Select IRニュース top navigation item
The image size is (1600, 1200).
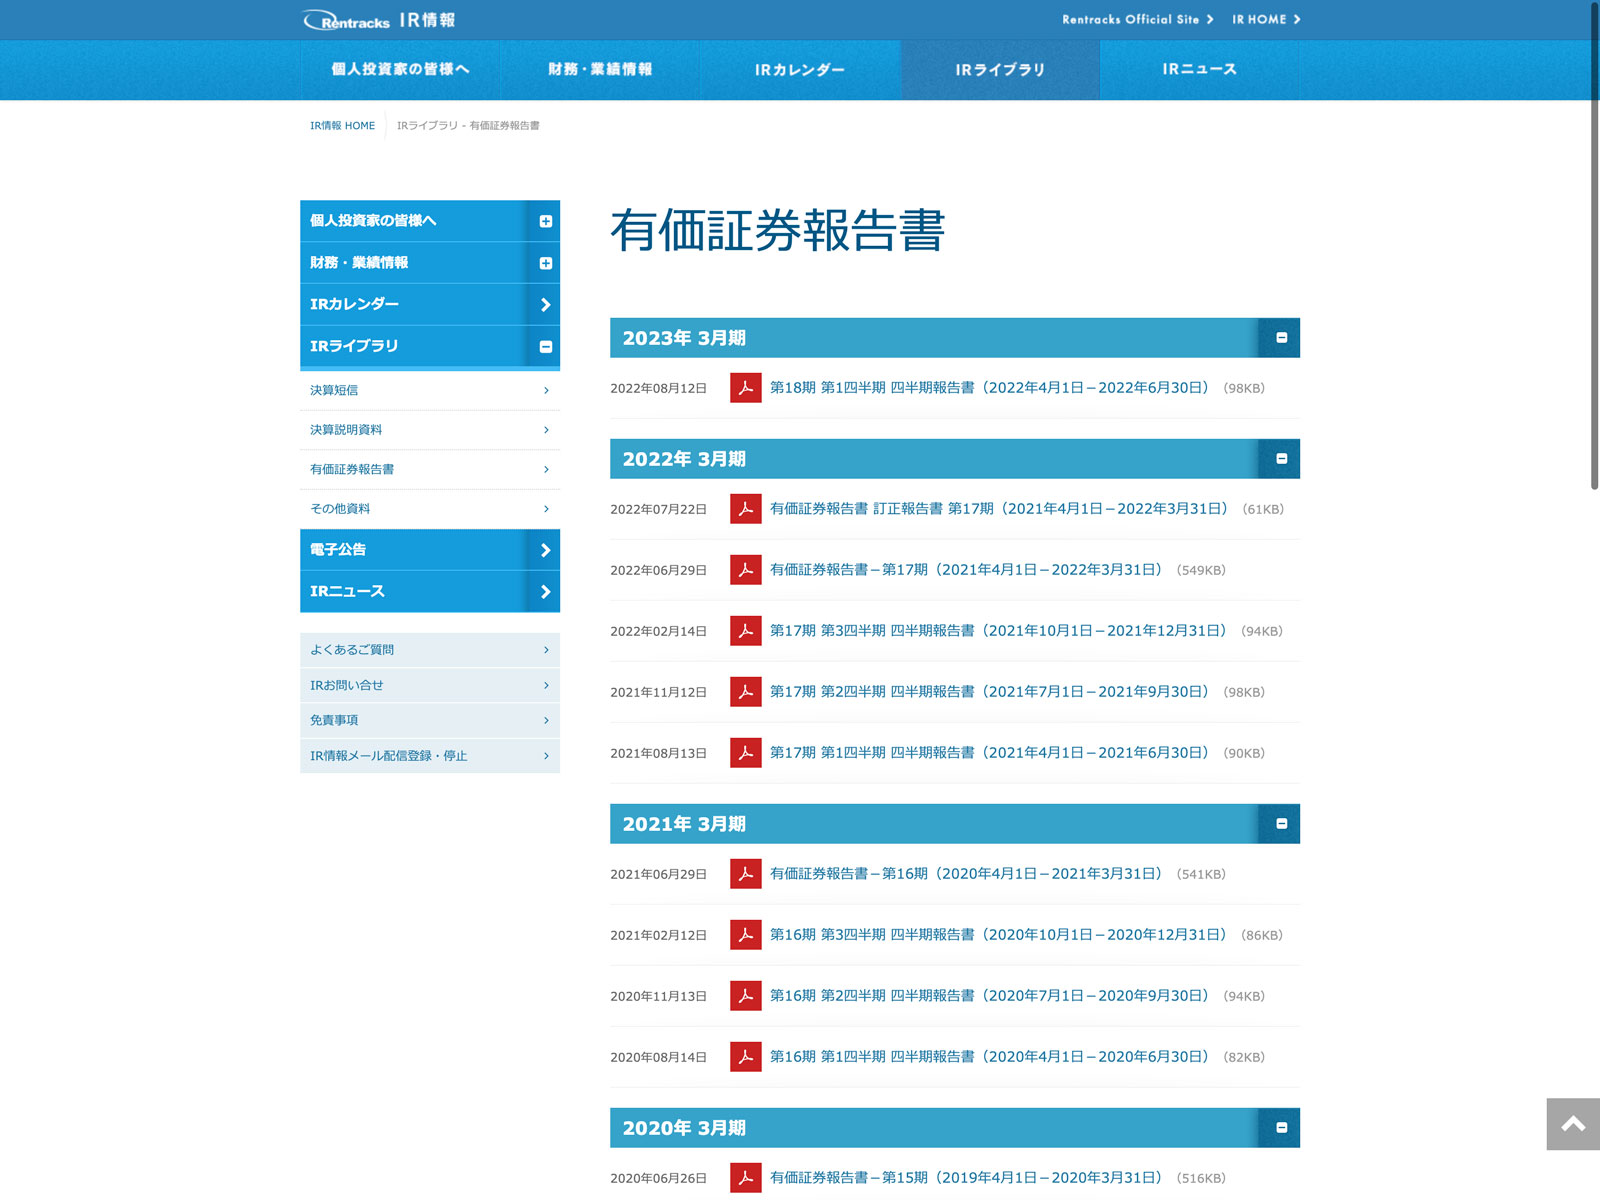click(x=1199, y=70)
